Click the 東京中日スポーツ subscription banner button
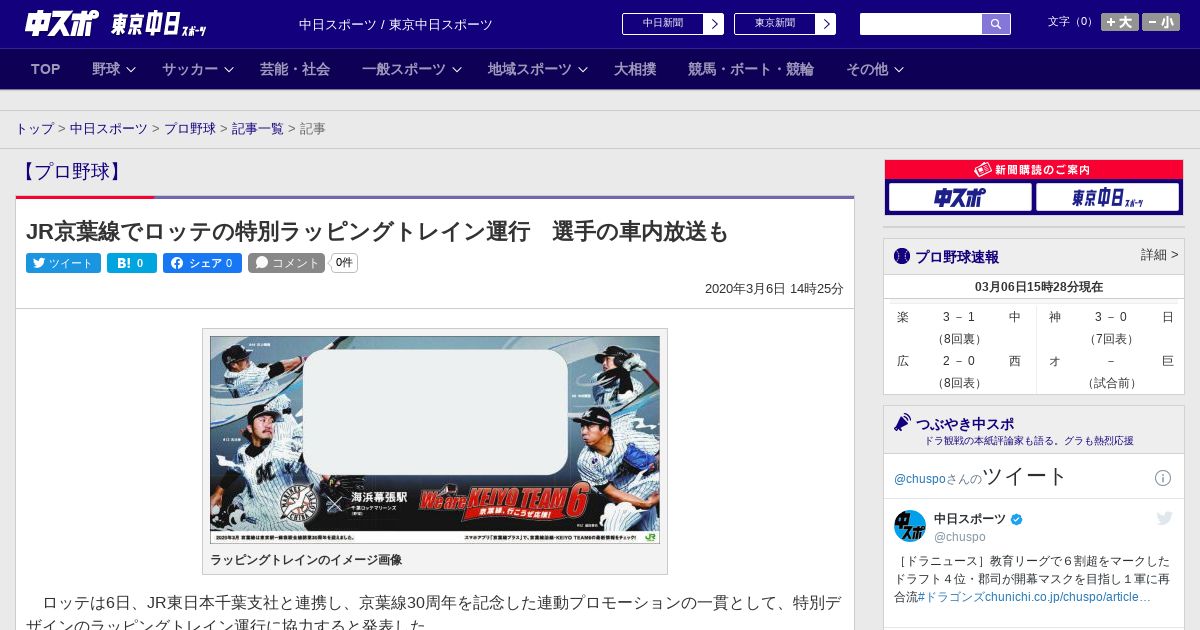This screenshot has height=630, width=1200. [x=1107, y=197]
